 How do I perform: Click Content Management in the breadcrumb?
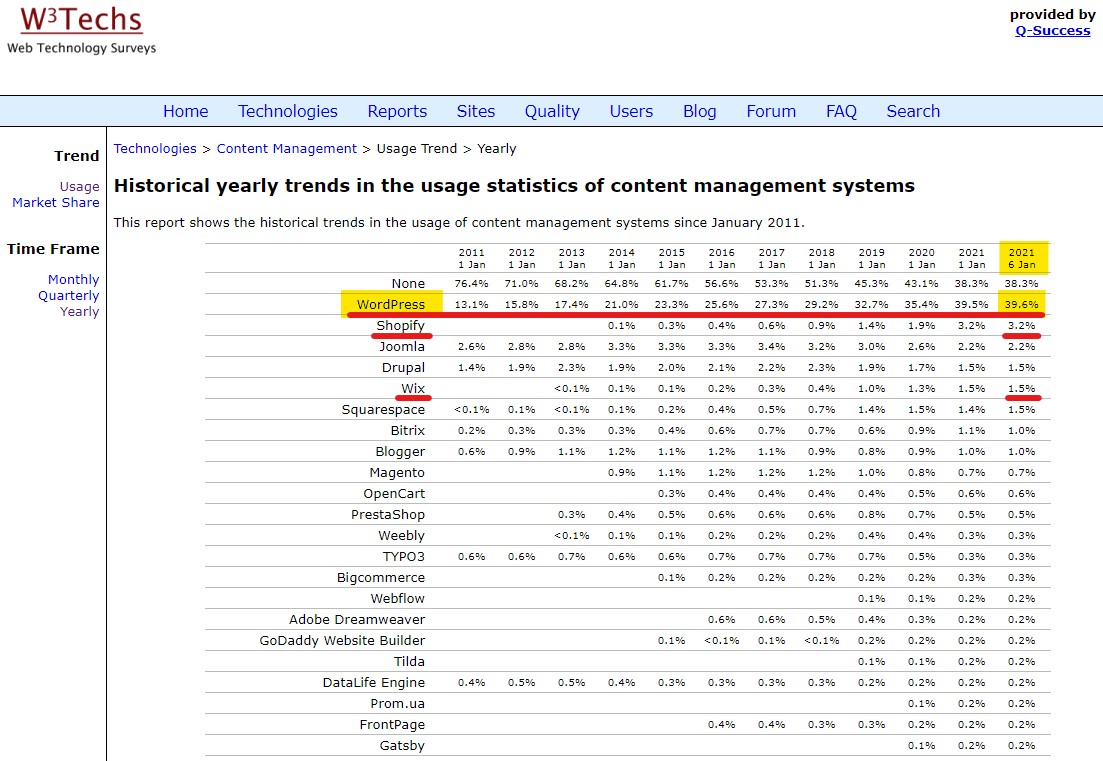tap(287, 148)
